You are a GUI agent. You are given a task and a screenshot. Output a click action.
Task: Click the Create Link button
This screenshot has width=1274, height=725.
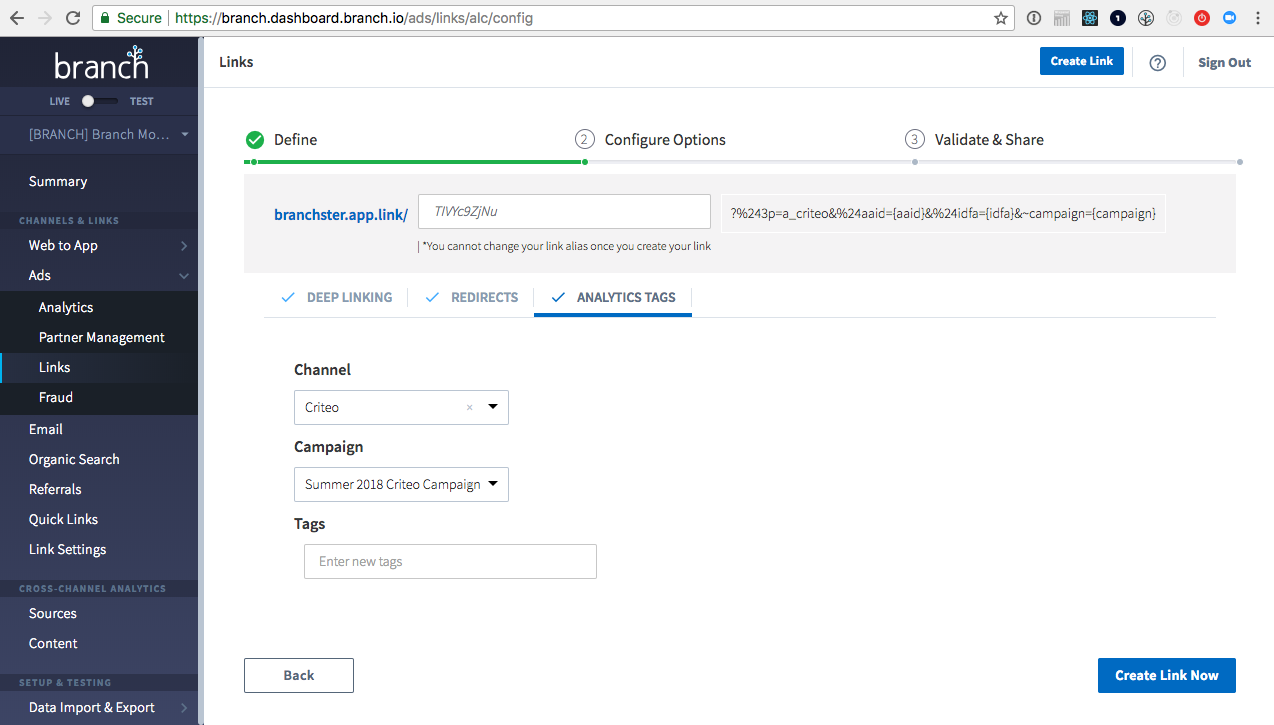(1082, 61)
